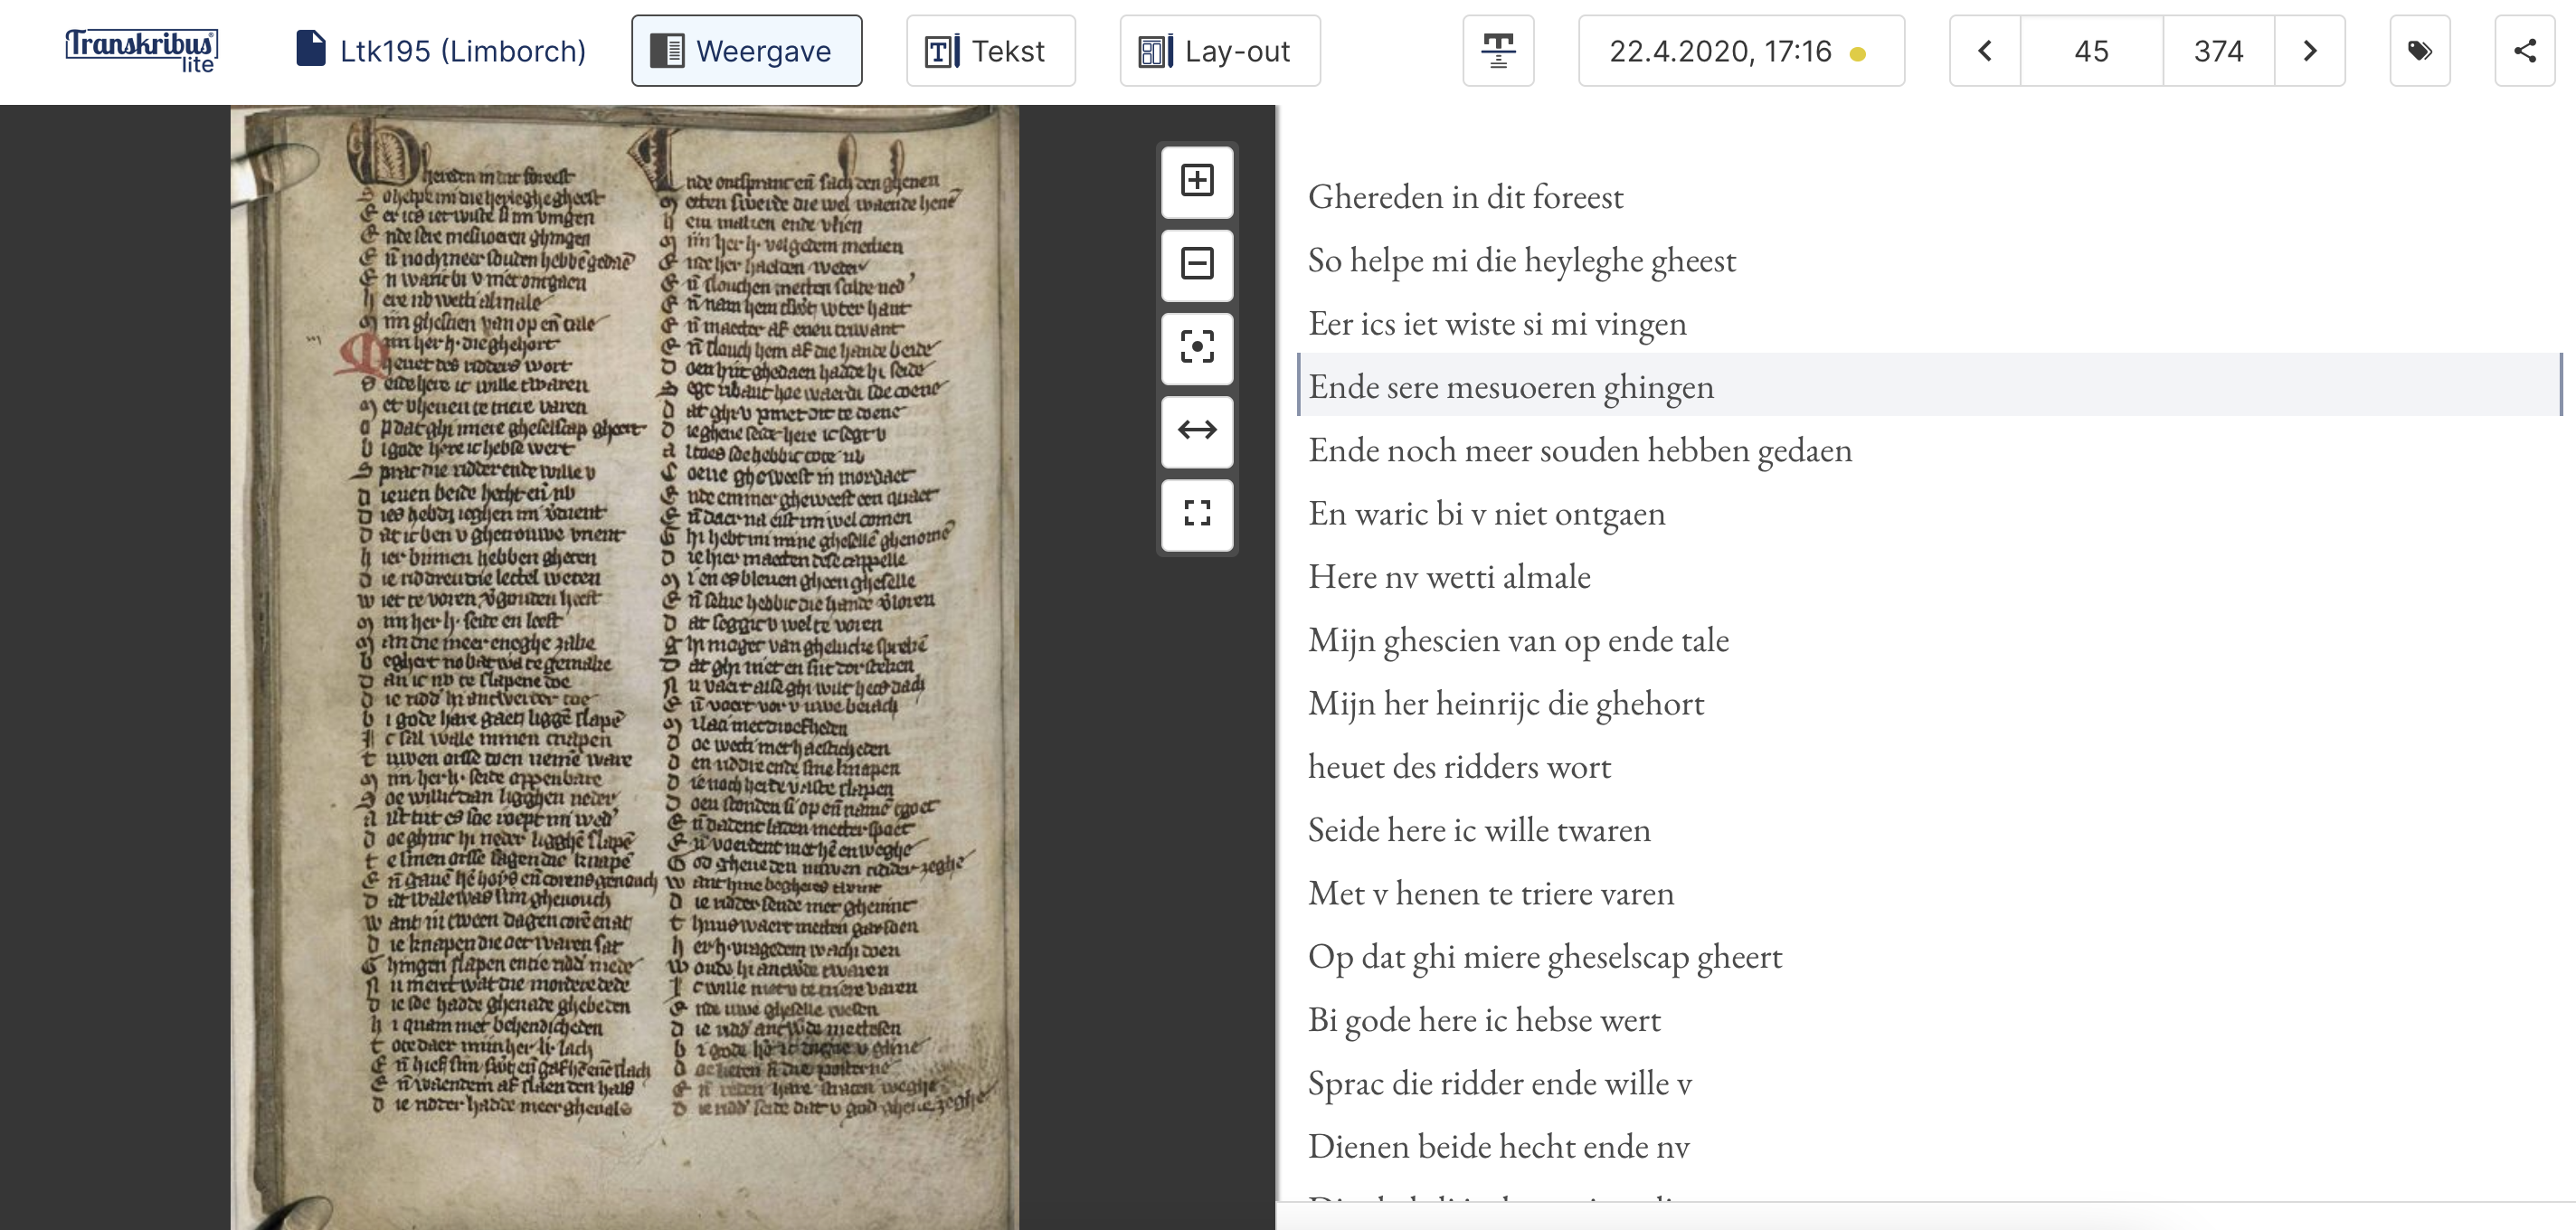Click the page number field showing 45

pos(2091,50)
